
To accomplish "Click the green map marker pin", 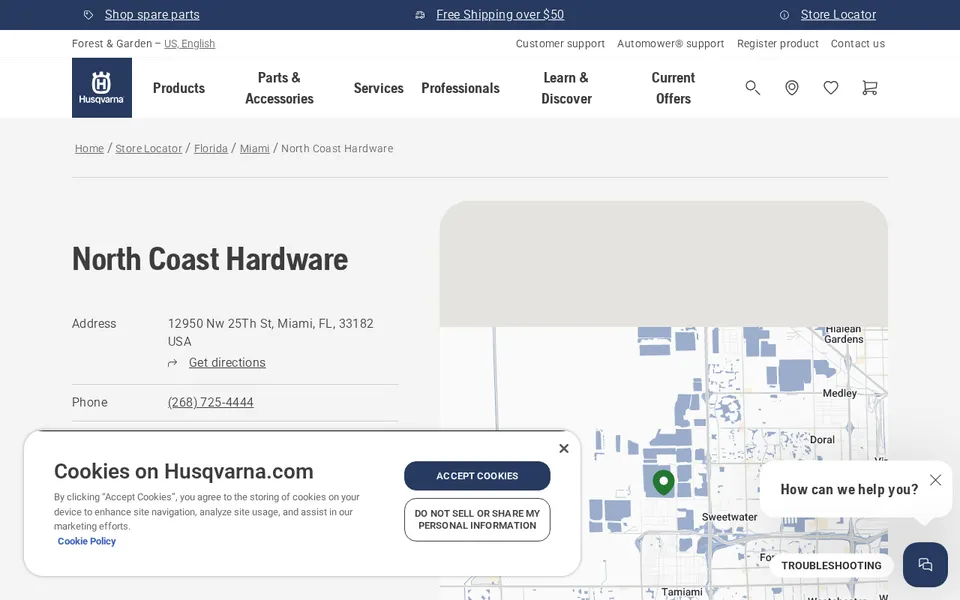I will 664,482.
